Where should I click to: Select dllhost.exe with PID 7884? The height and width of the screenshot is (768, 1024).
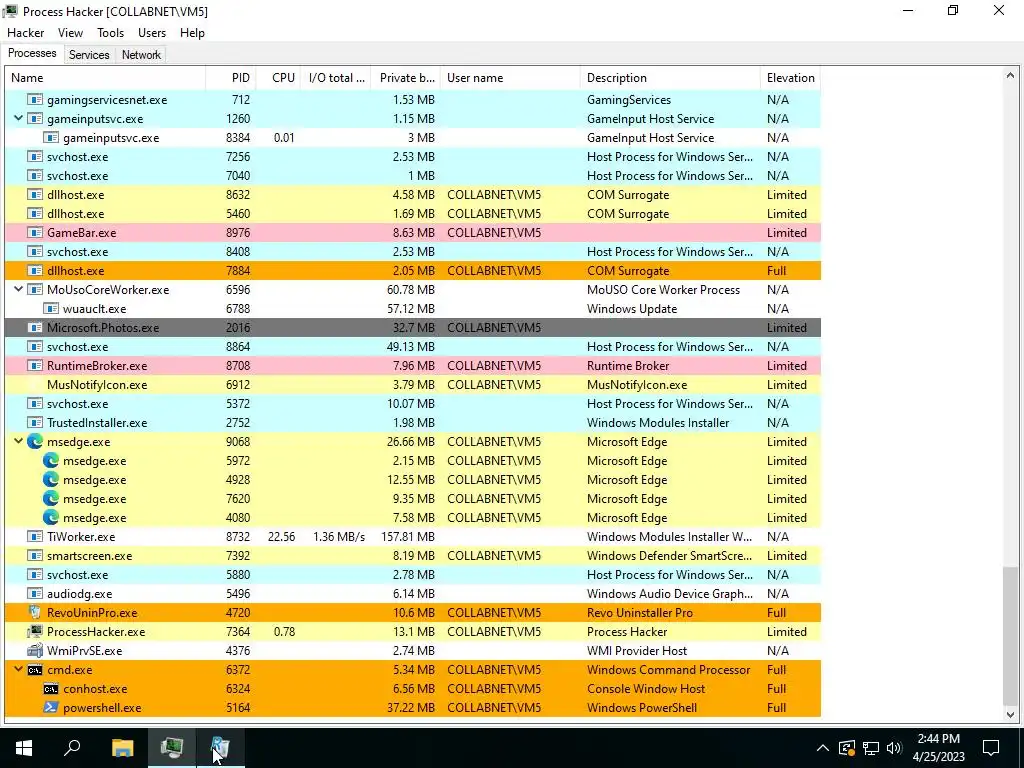tap(413, 271)
